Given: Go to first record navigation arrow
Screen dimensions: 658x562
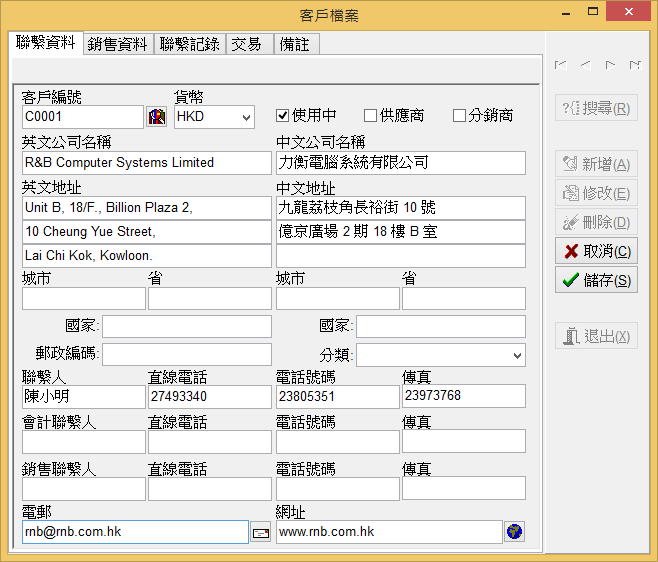Looking at the screenshot, I should 560,65.
